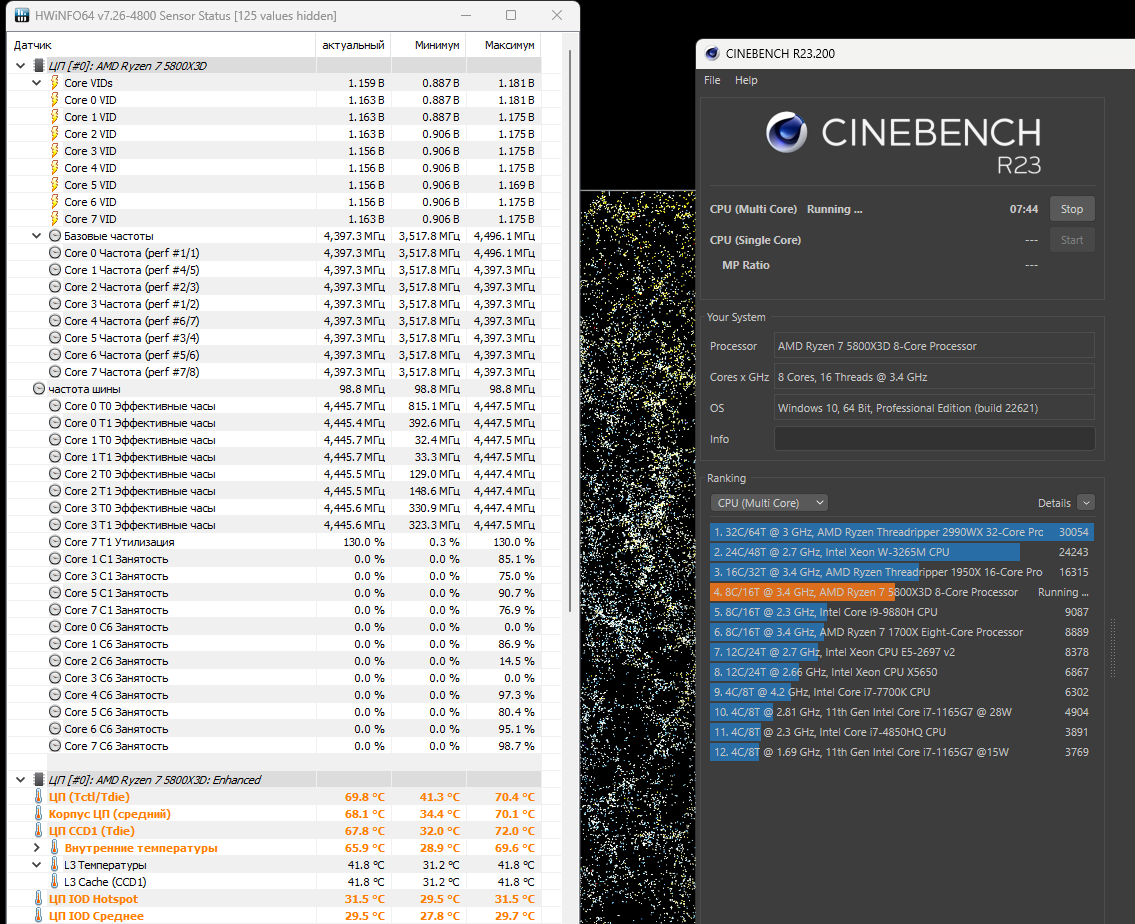Image resolution: width=1135 pixels, height=924 pixels.
Task: Select the Ryzen 7 1700X ranking entry
Action: pos(902,632)
